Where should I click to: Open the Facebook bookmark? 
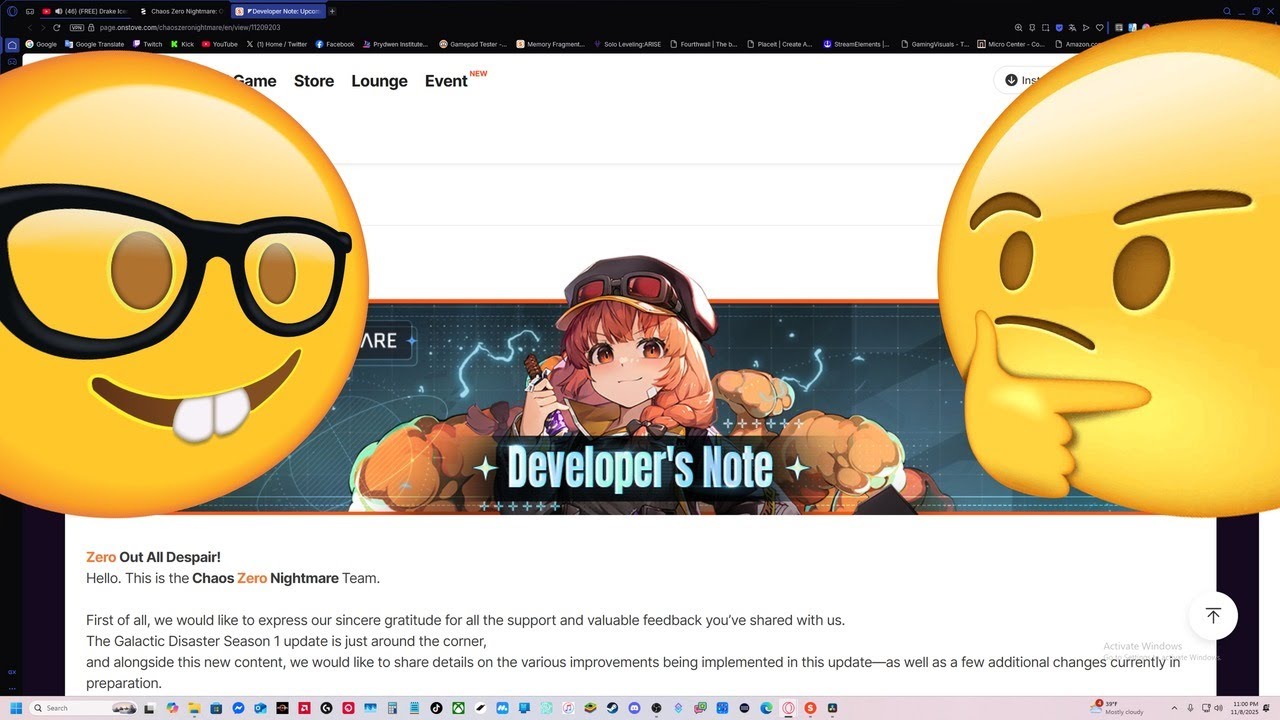tap(335, 44)
